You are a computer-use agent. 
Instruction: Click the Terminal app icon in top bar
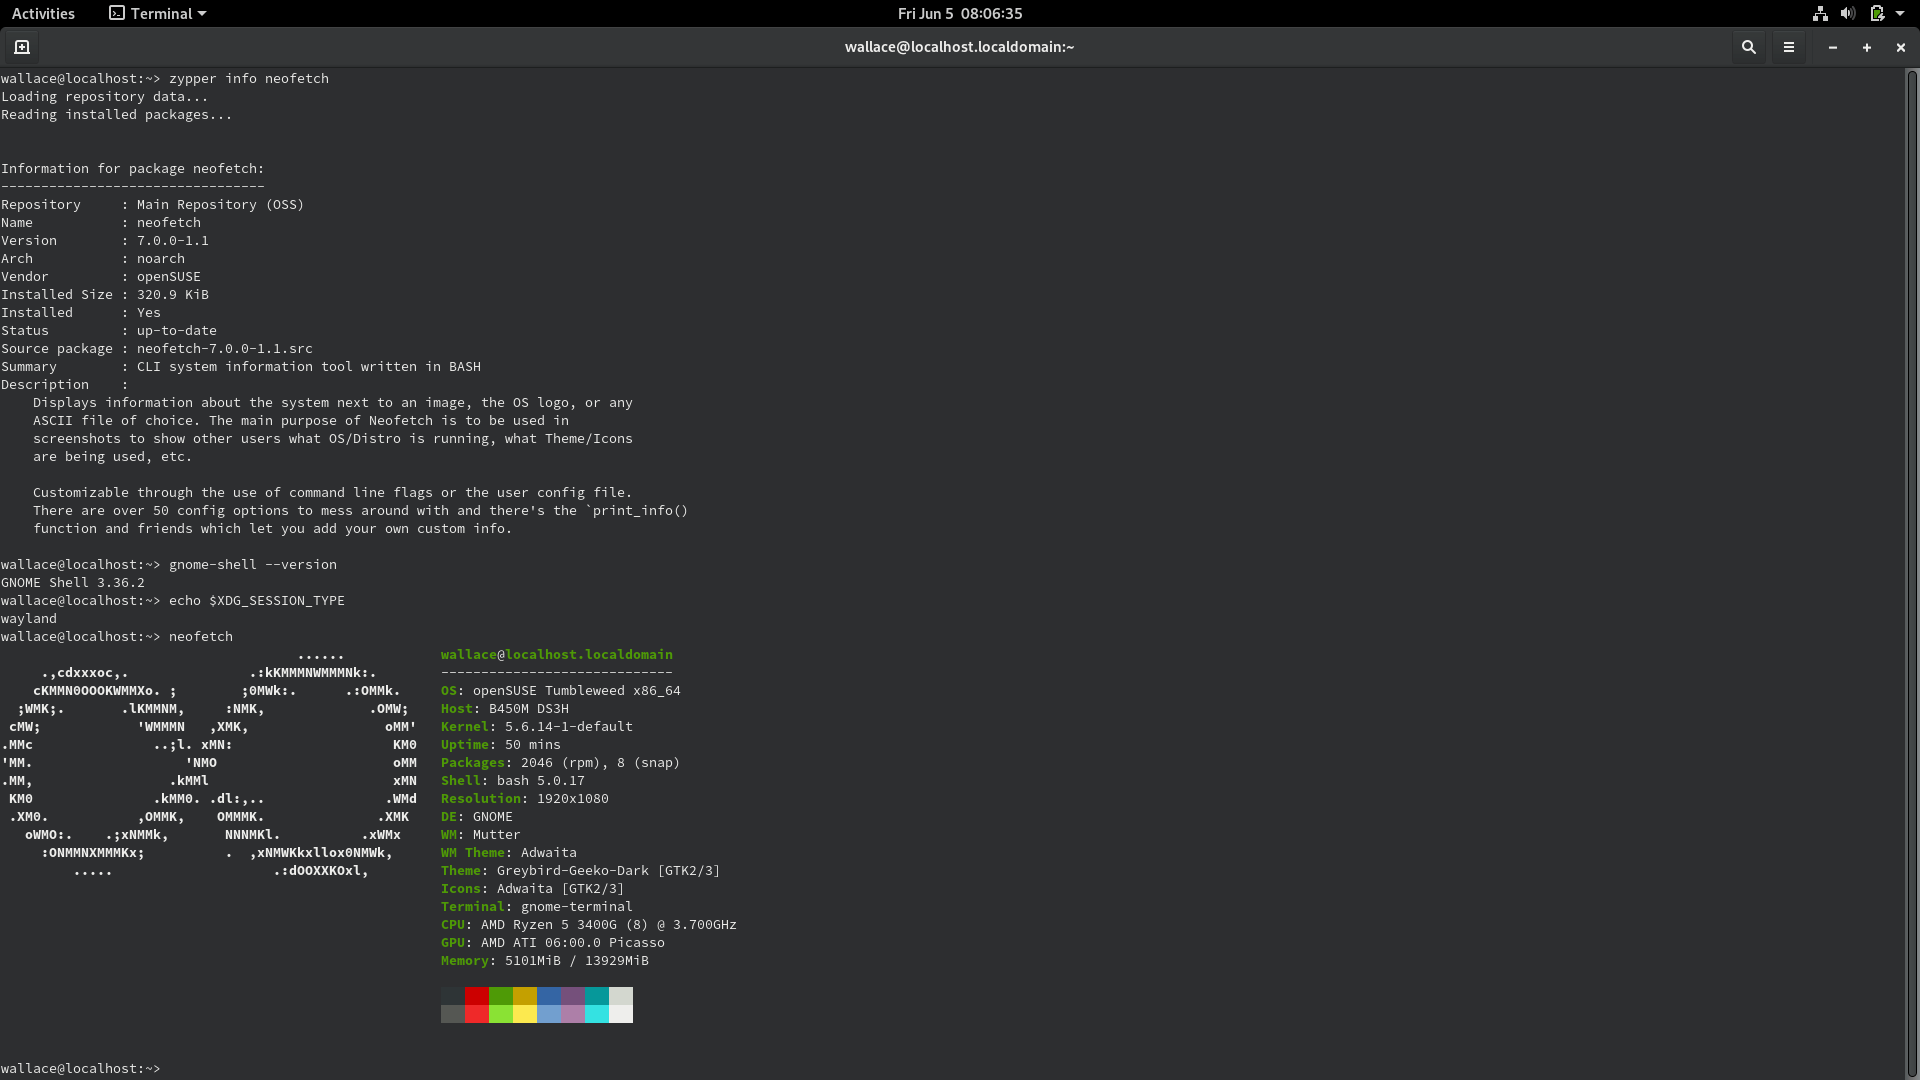(x=115, y=13)
